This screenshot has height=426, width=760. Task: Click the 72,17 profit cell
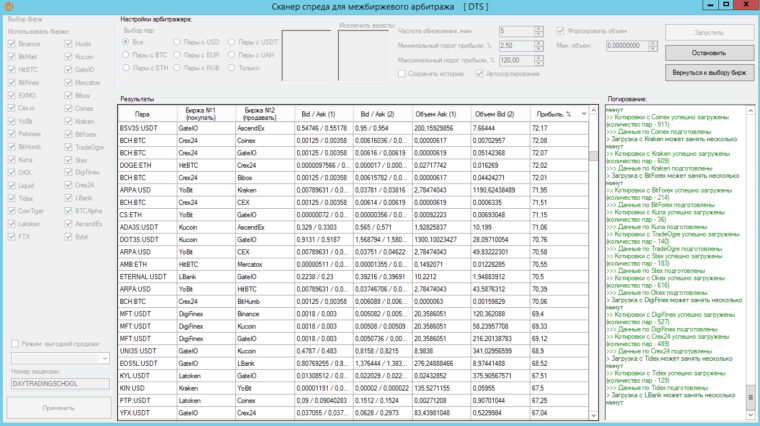pos(559,128)
